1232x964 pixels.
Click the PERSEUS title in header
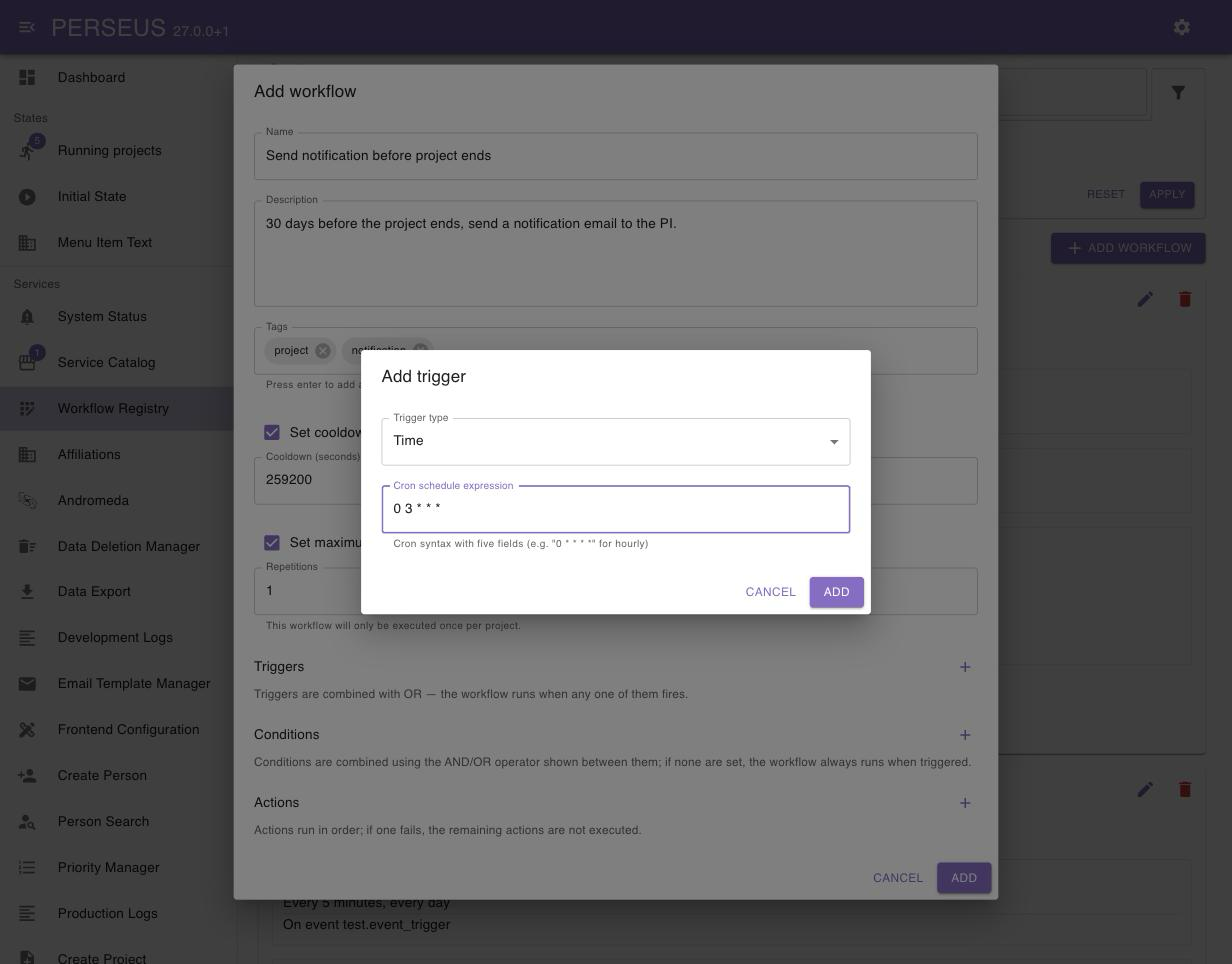coord(108,27)
